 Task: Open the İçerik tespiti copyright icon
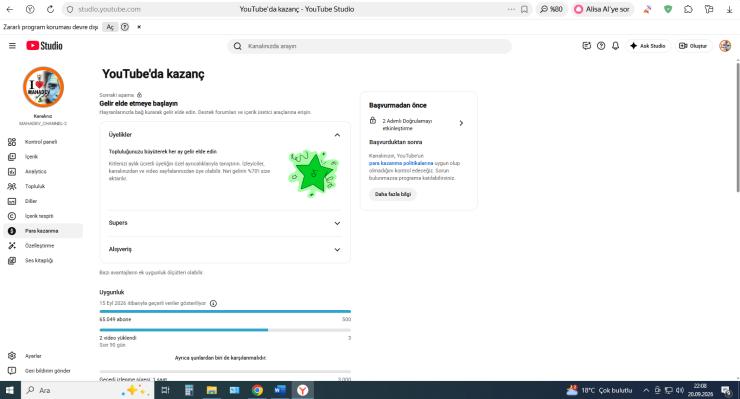point(12,216)
